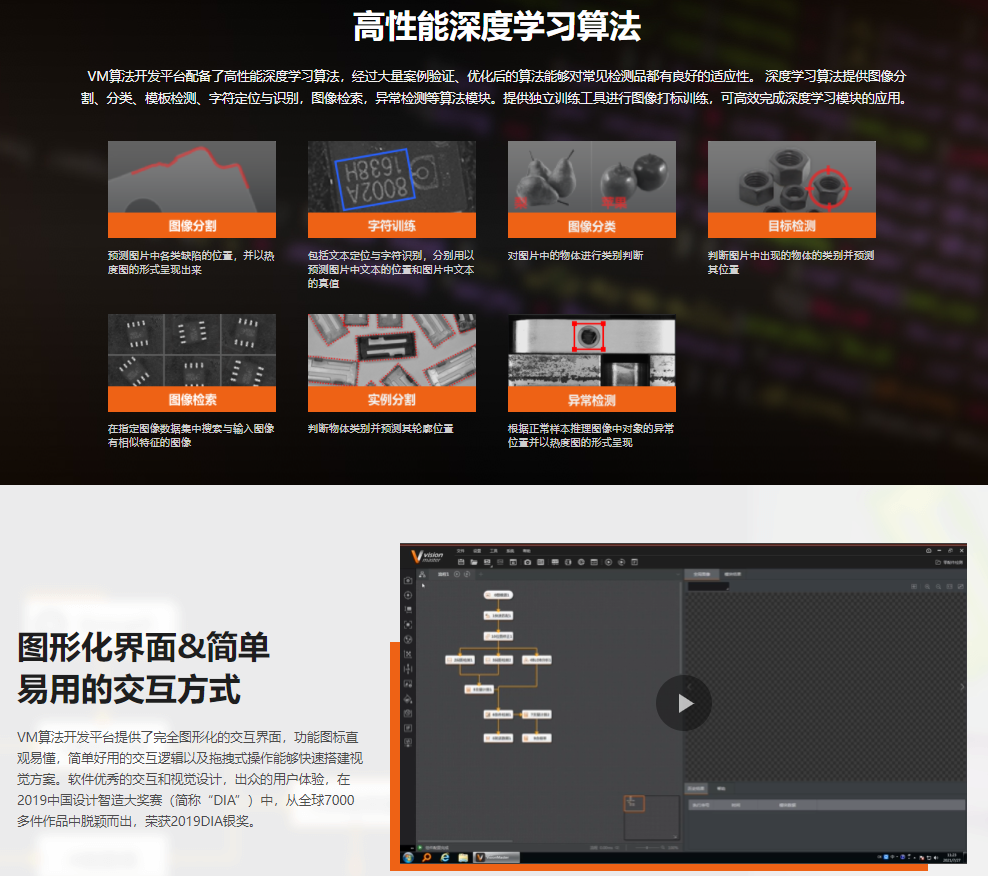Click the open-folder icon in VisionMaster toolbar
The image size is (988, 876).
tap(474, 562)
